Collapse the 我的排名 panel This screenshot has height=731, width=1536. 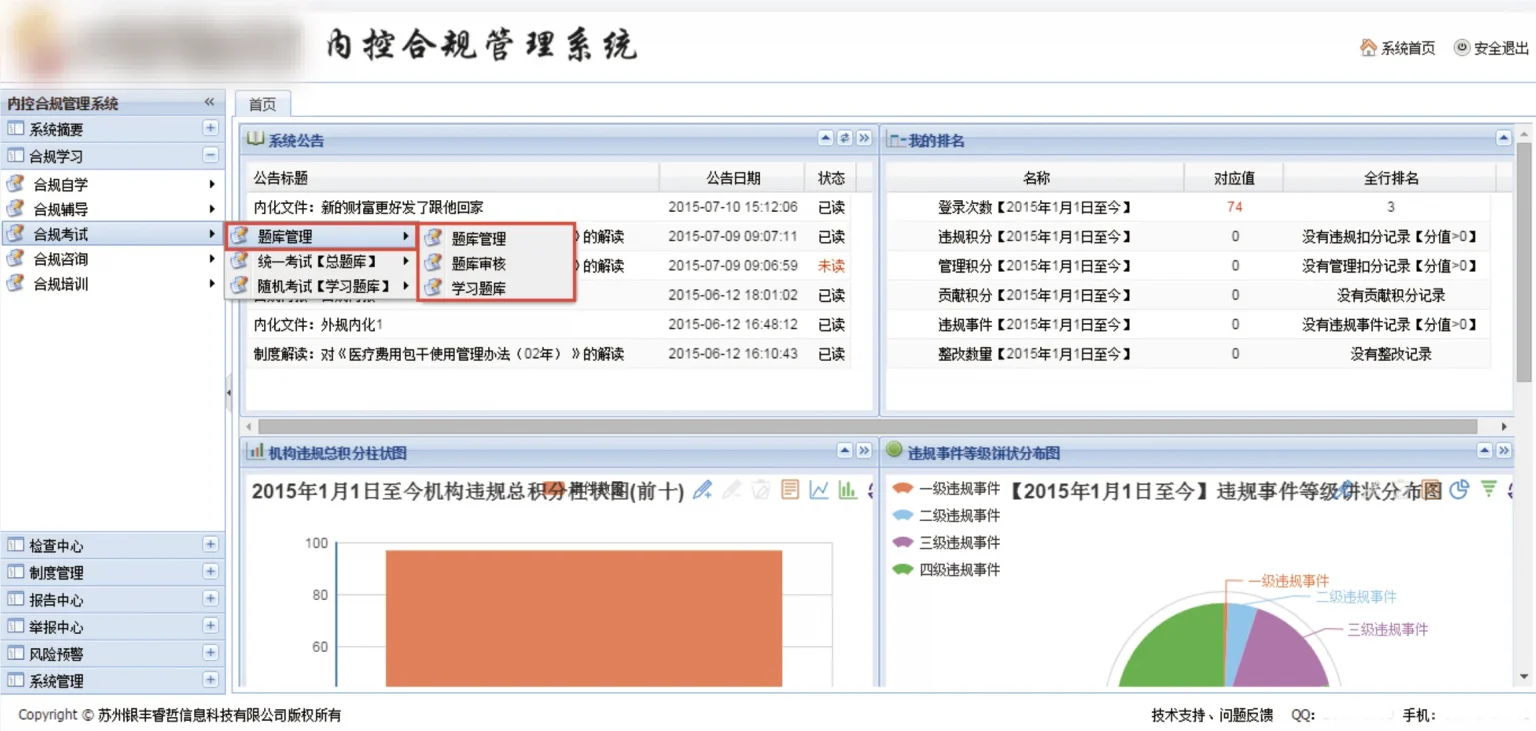(1503, 139)
